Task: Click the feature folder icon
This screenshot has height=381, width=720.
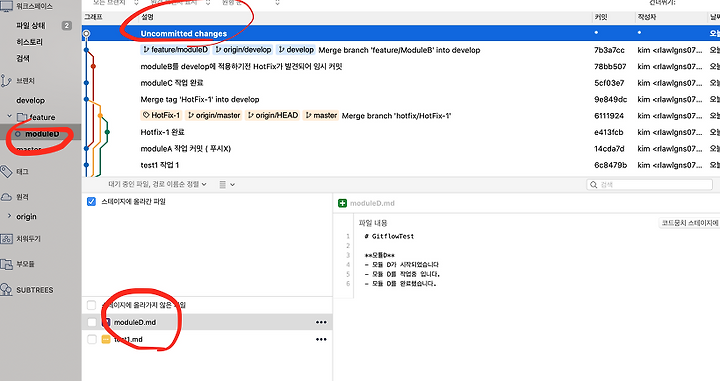Action: pyautogui.click(x=22, y=117)
